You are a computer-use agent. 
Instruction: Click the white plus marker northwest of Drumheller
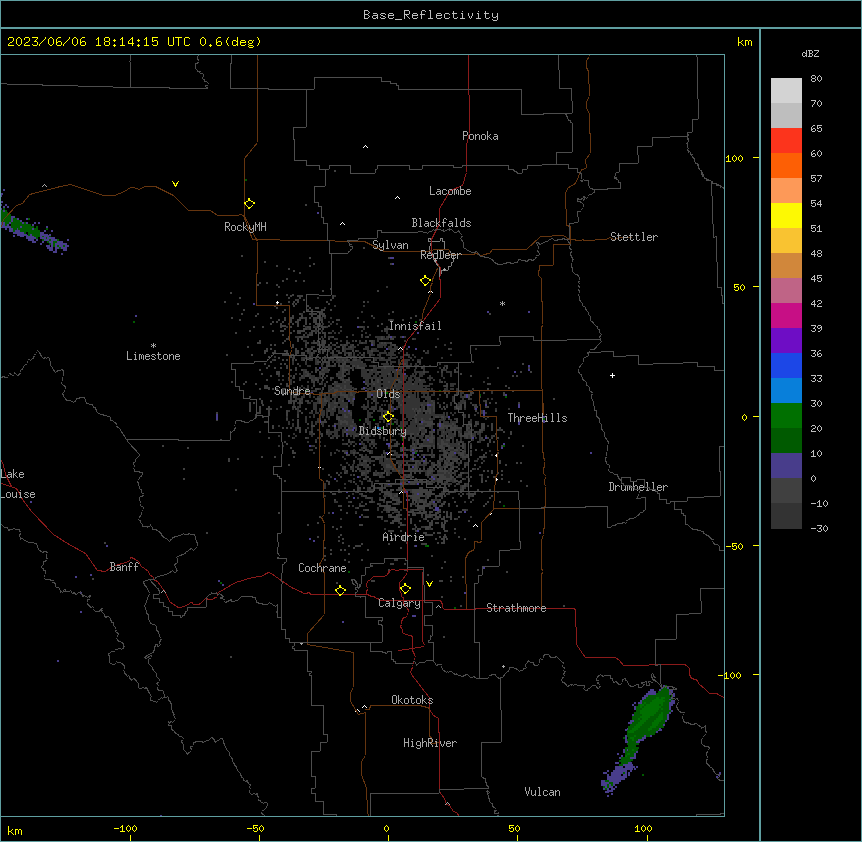point(612,375)
